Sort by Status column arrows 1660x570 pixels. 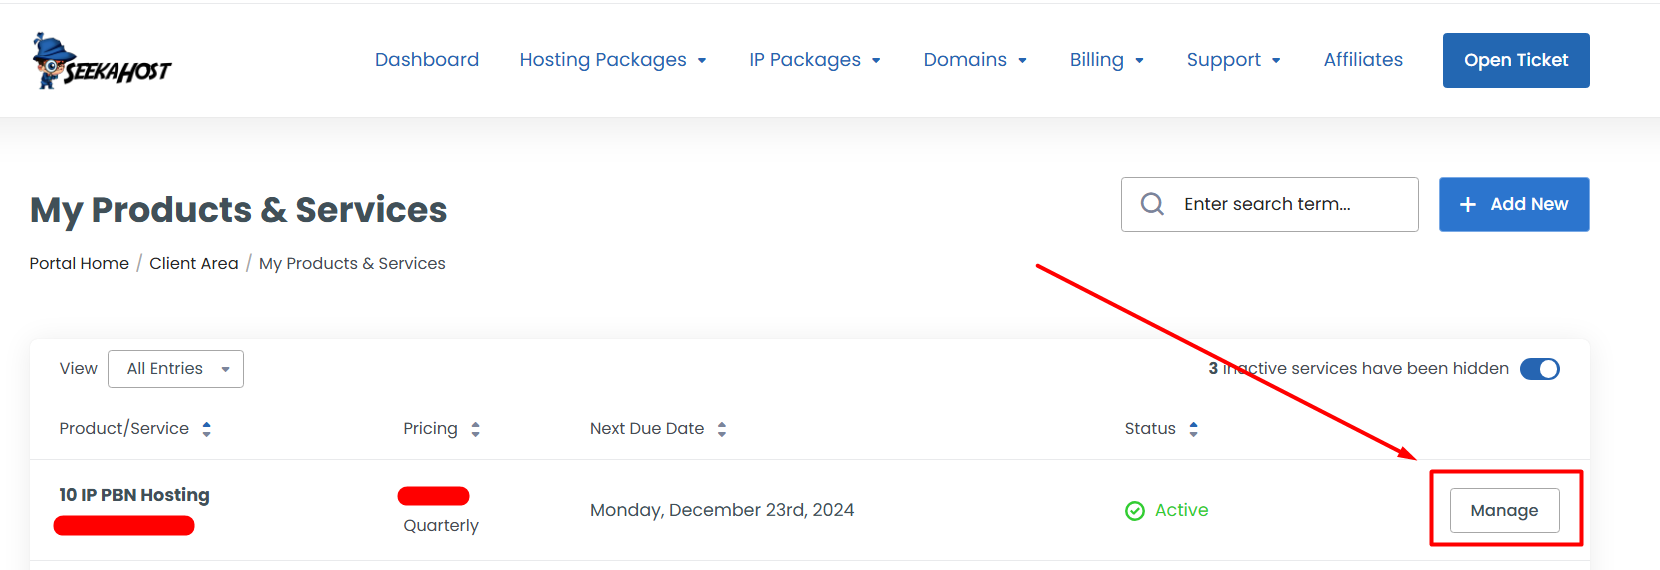[x=1193, y=429]
